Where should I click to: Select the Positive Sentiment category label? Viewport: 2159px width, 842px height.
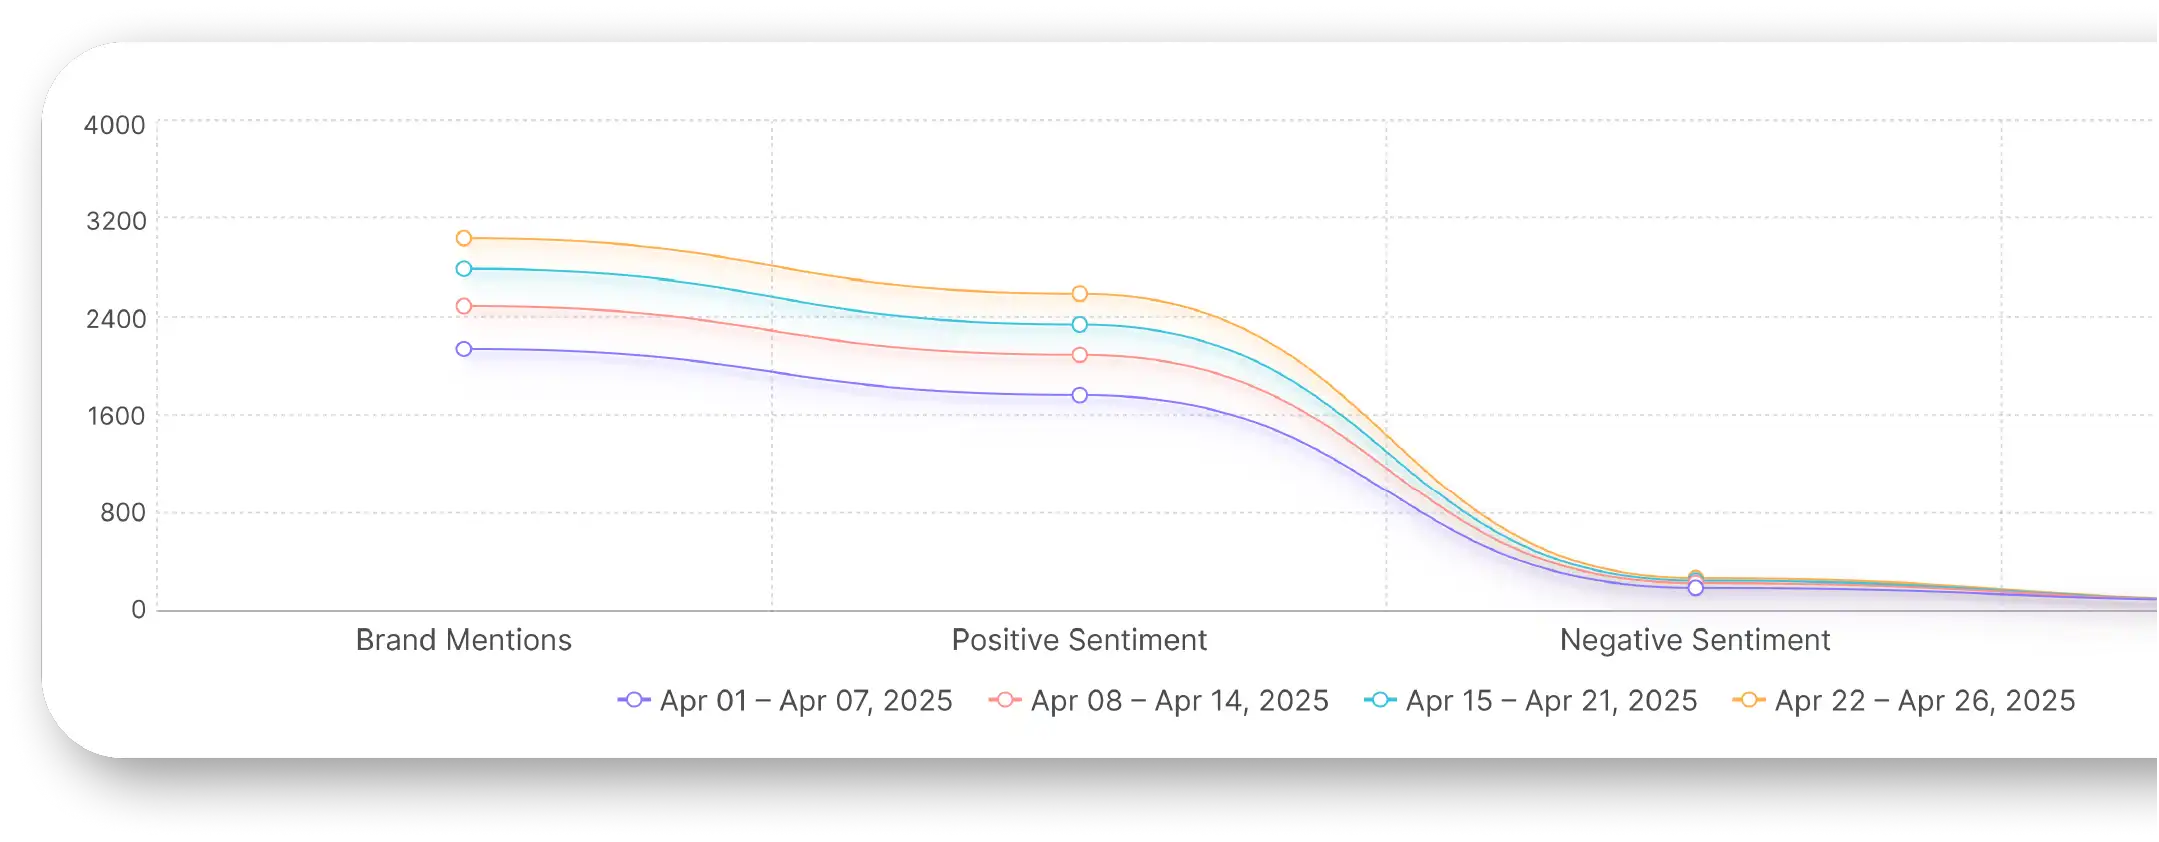pyautogui.click(x=1079, y=640)
